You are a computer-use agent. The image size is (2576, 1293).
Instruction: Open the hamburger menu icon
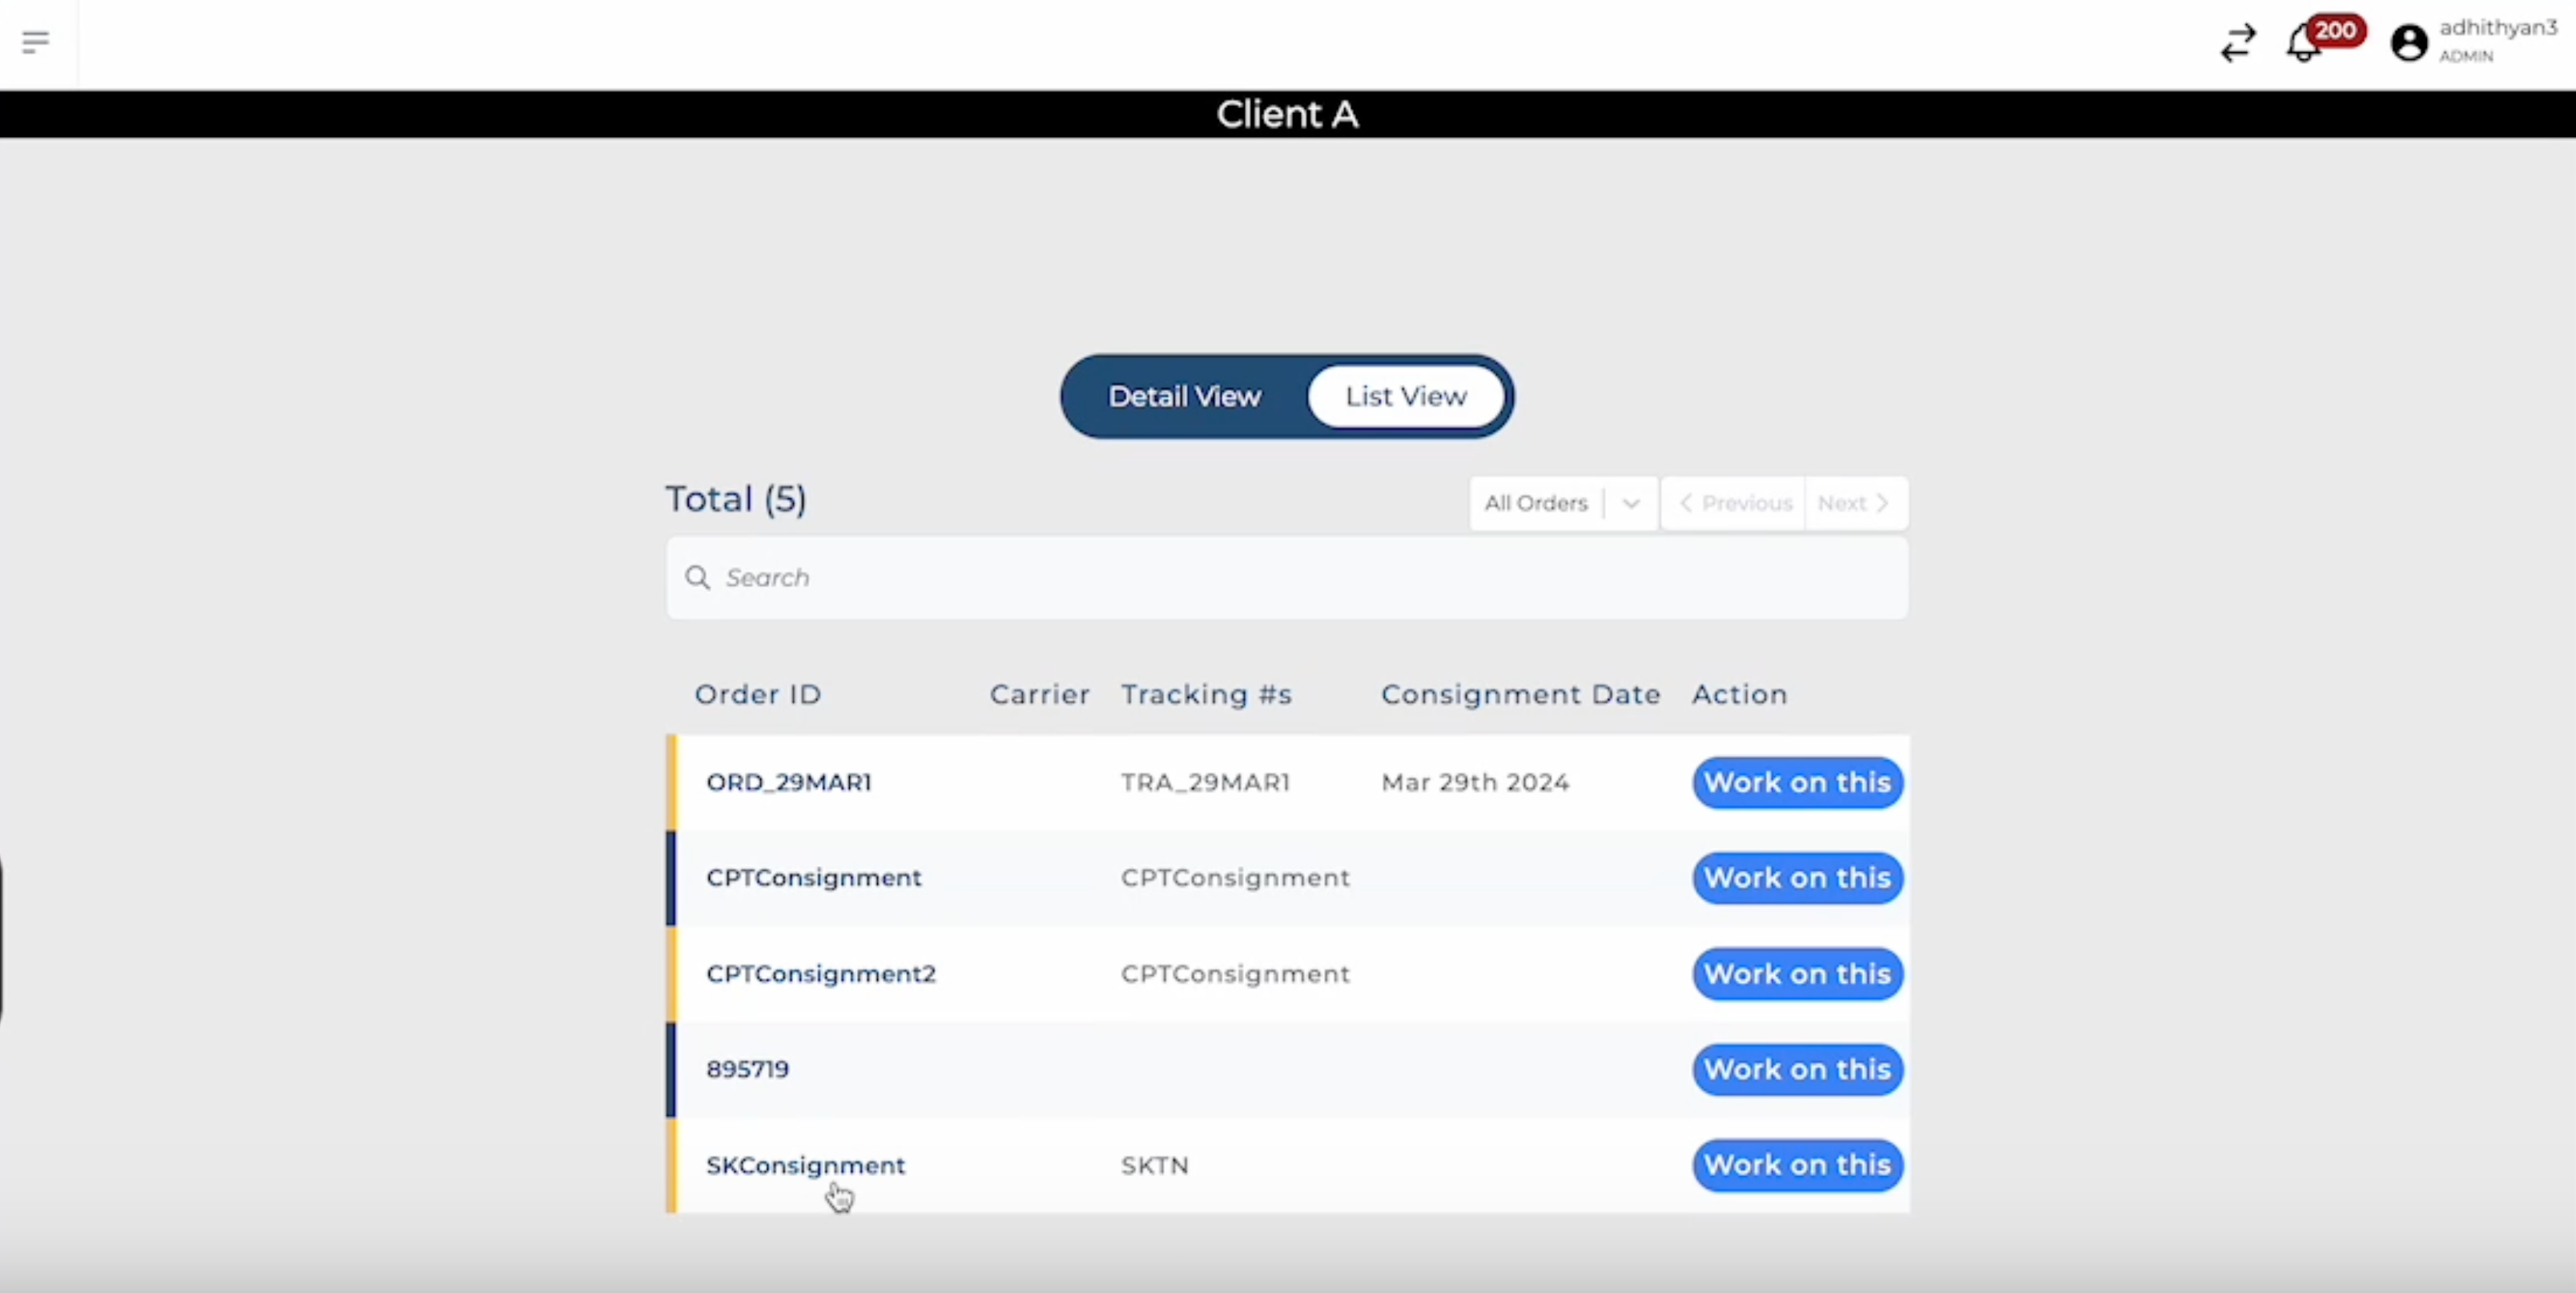click(35, 42)
